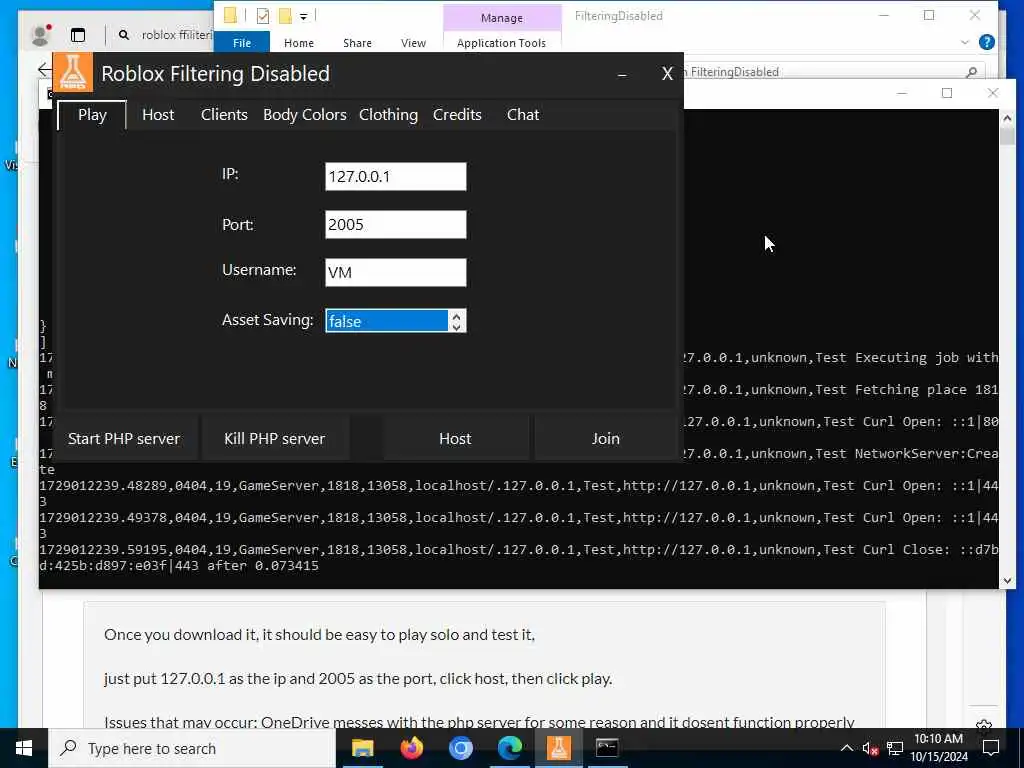Select Application Tools tab in File Explorer
This screenshot has height=768, width=1024.
click(502, 42)
